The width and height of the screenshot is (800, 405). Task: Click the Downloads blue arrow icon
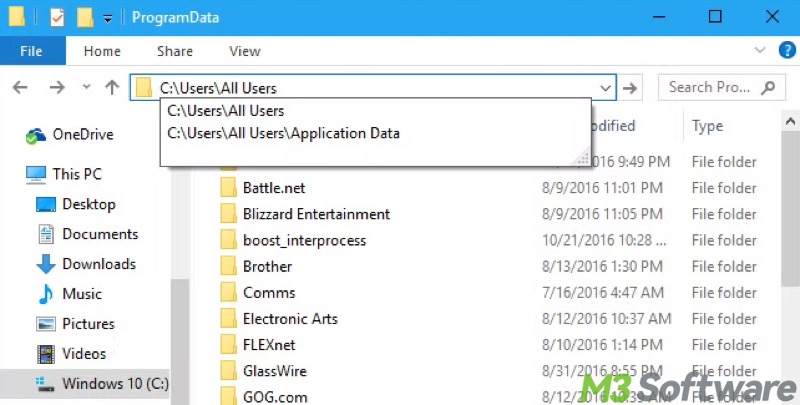point(46,264)
